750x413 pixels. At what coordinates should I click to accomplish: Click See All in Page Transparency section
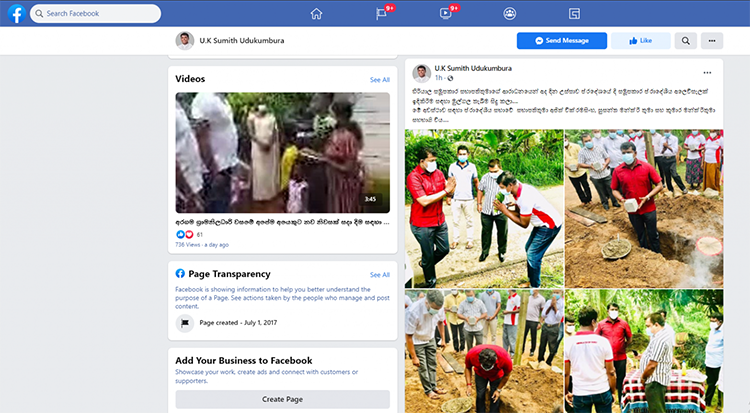tap(379, 274)
